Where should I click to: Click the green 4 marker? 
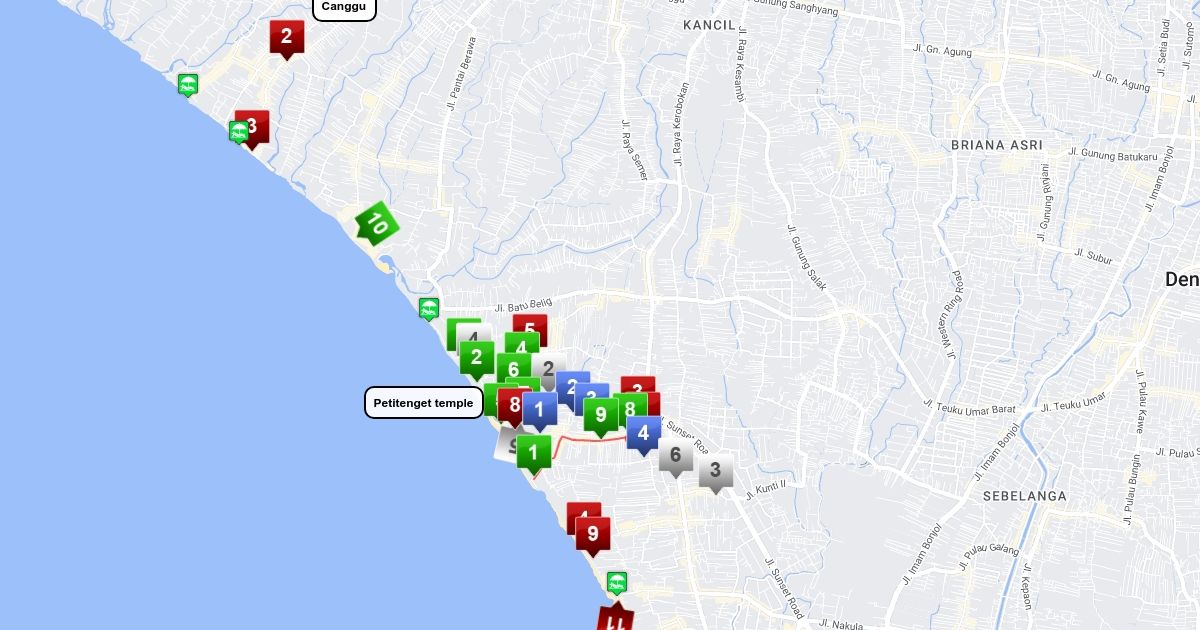(523, 345)
